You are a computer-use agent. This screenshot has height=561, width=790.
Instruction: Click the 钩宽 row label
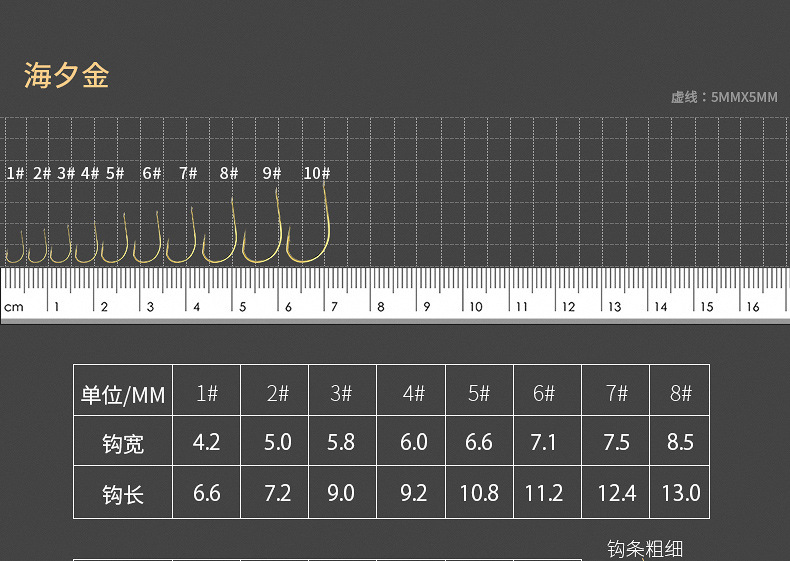tap(123, 444)
